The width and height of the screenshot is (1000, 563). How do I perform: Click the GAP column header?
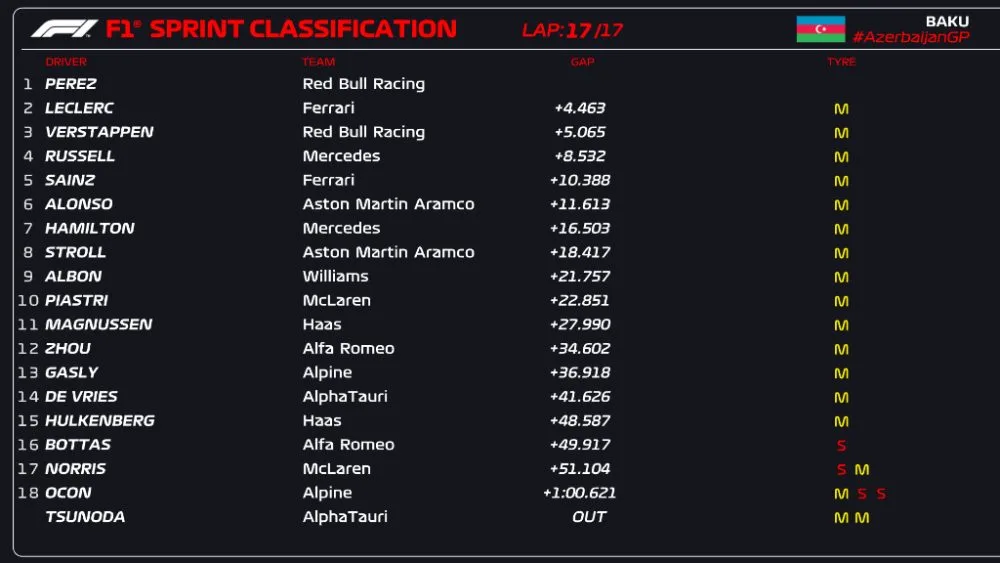pyautogui.click(x=582, y=62)
